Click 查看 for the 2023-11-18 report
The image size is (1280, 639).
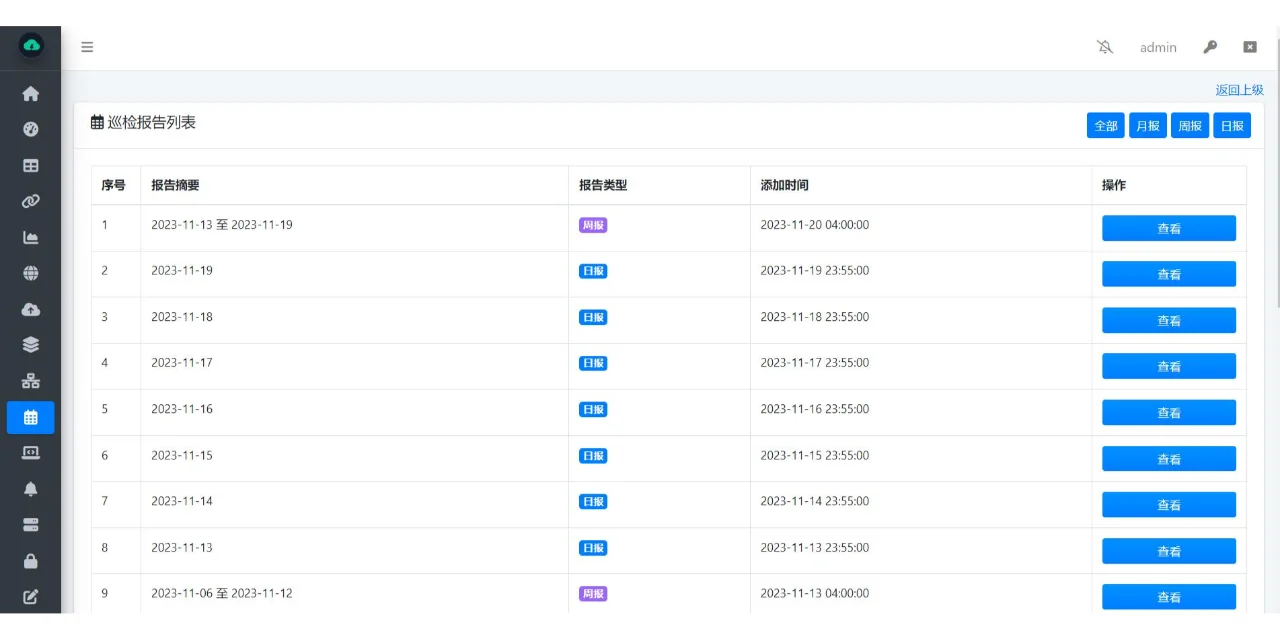pyautogui.click(x=1169, y=320)
